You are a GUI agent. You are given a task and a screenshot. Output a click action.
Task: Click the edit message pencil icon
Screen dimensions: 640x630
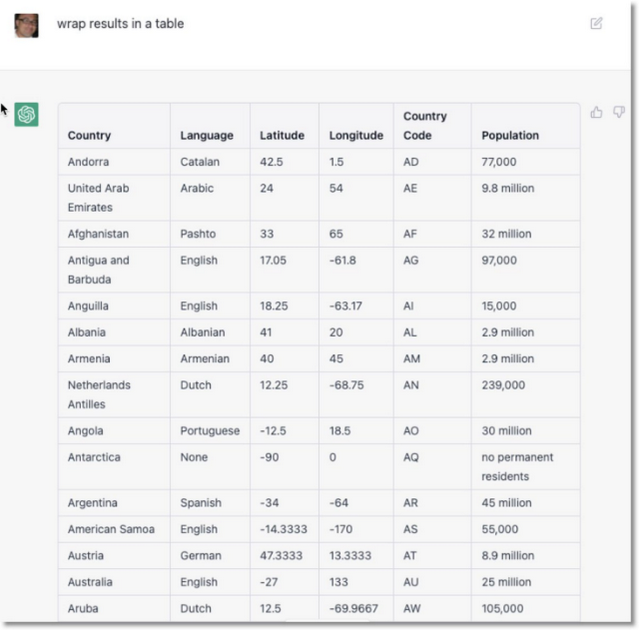(x=596, y=23)
